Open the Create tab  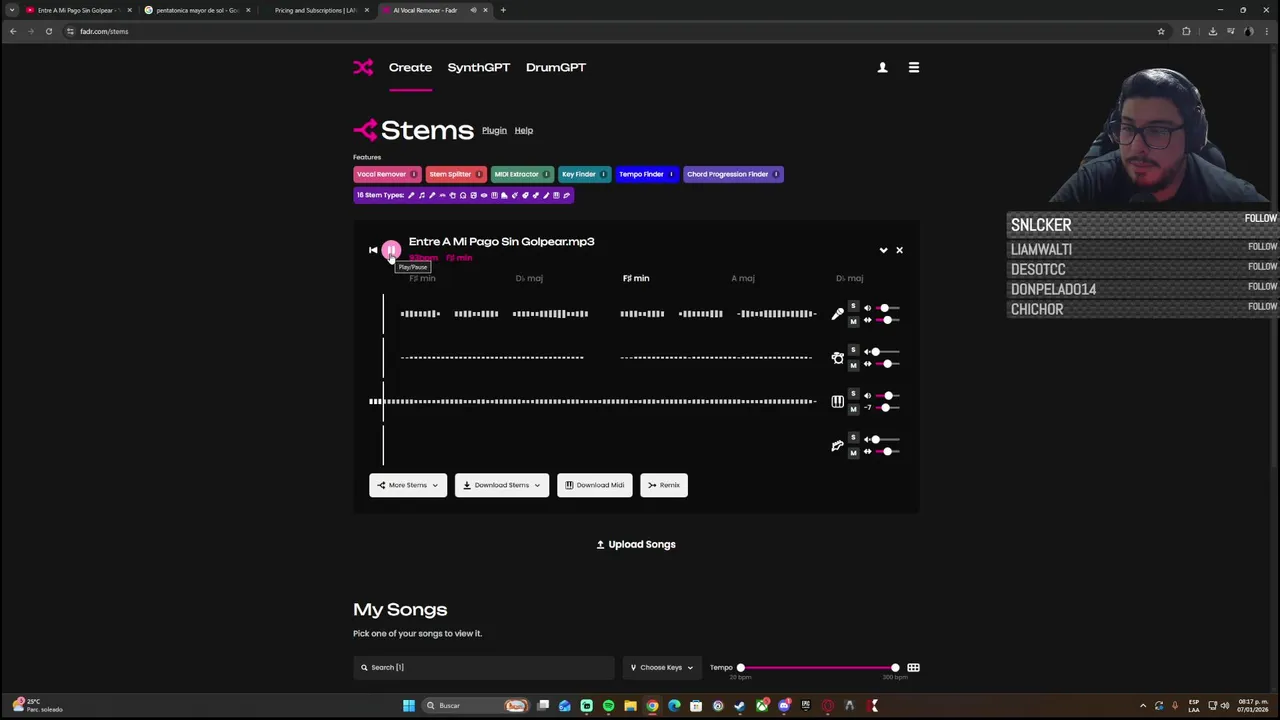410,67
